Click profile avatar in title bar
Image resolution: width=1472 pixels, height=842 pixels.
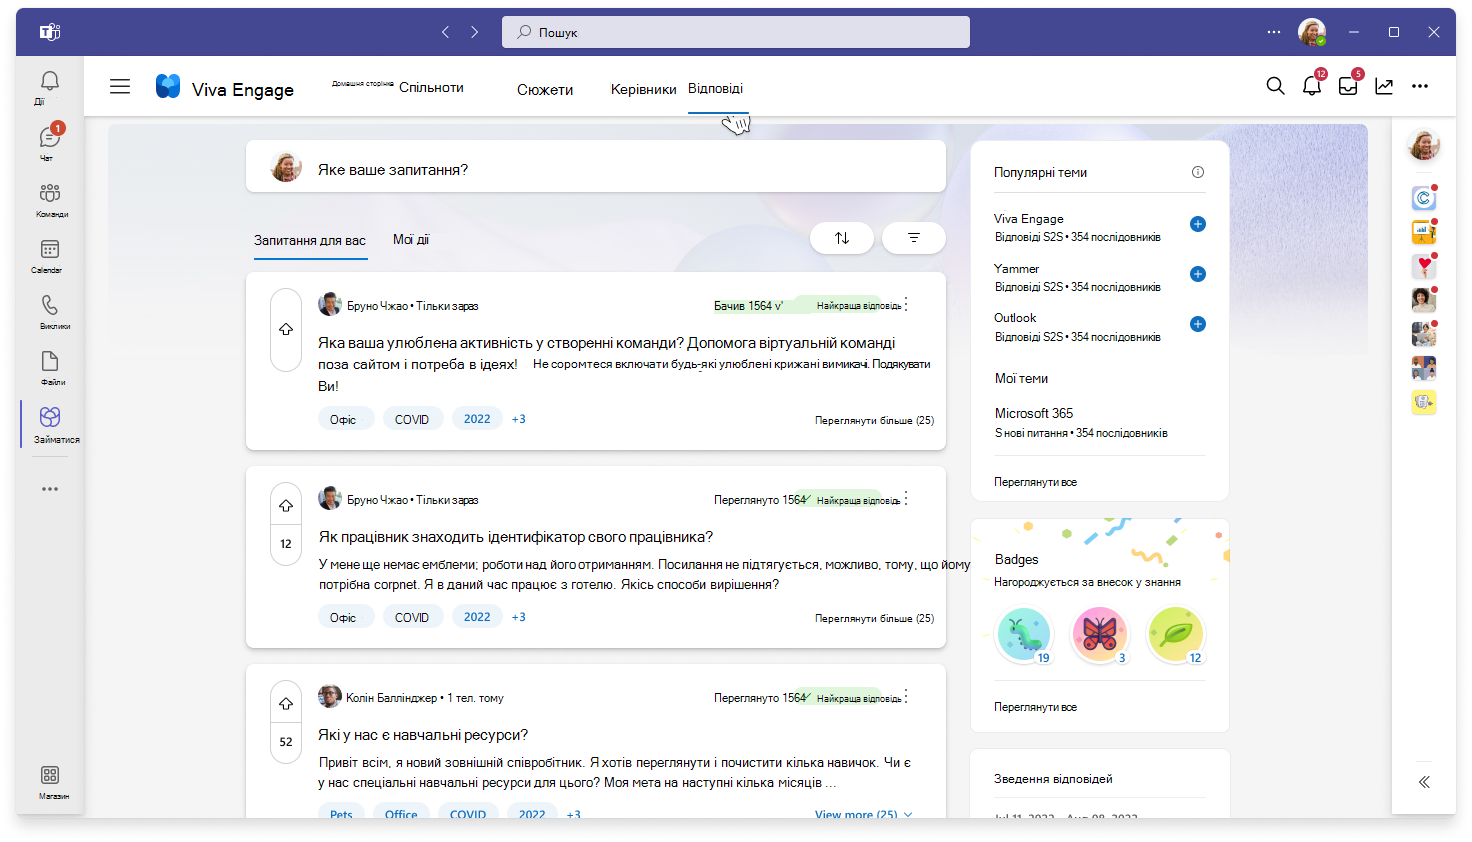(1312, 32)
